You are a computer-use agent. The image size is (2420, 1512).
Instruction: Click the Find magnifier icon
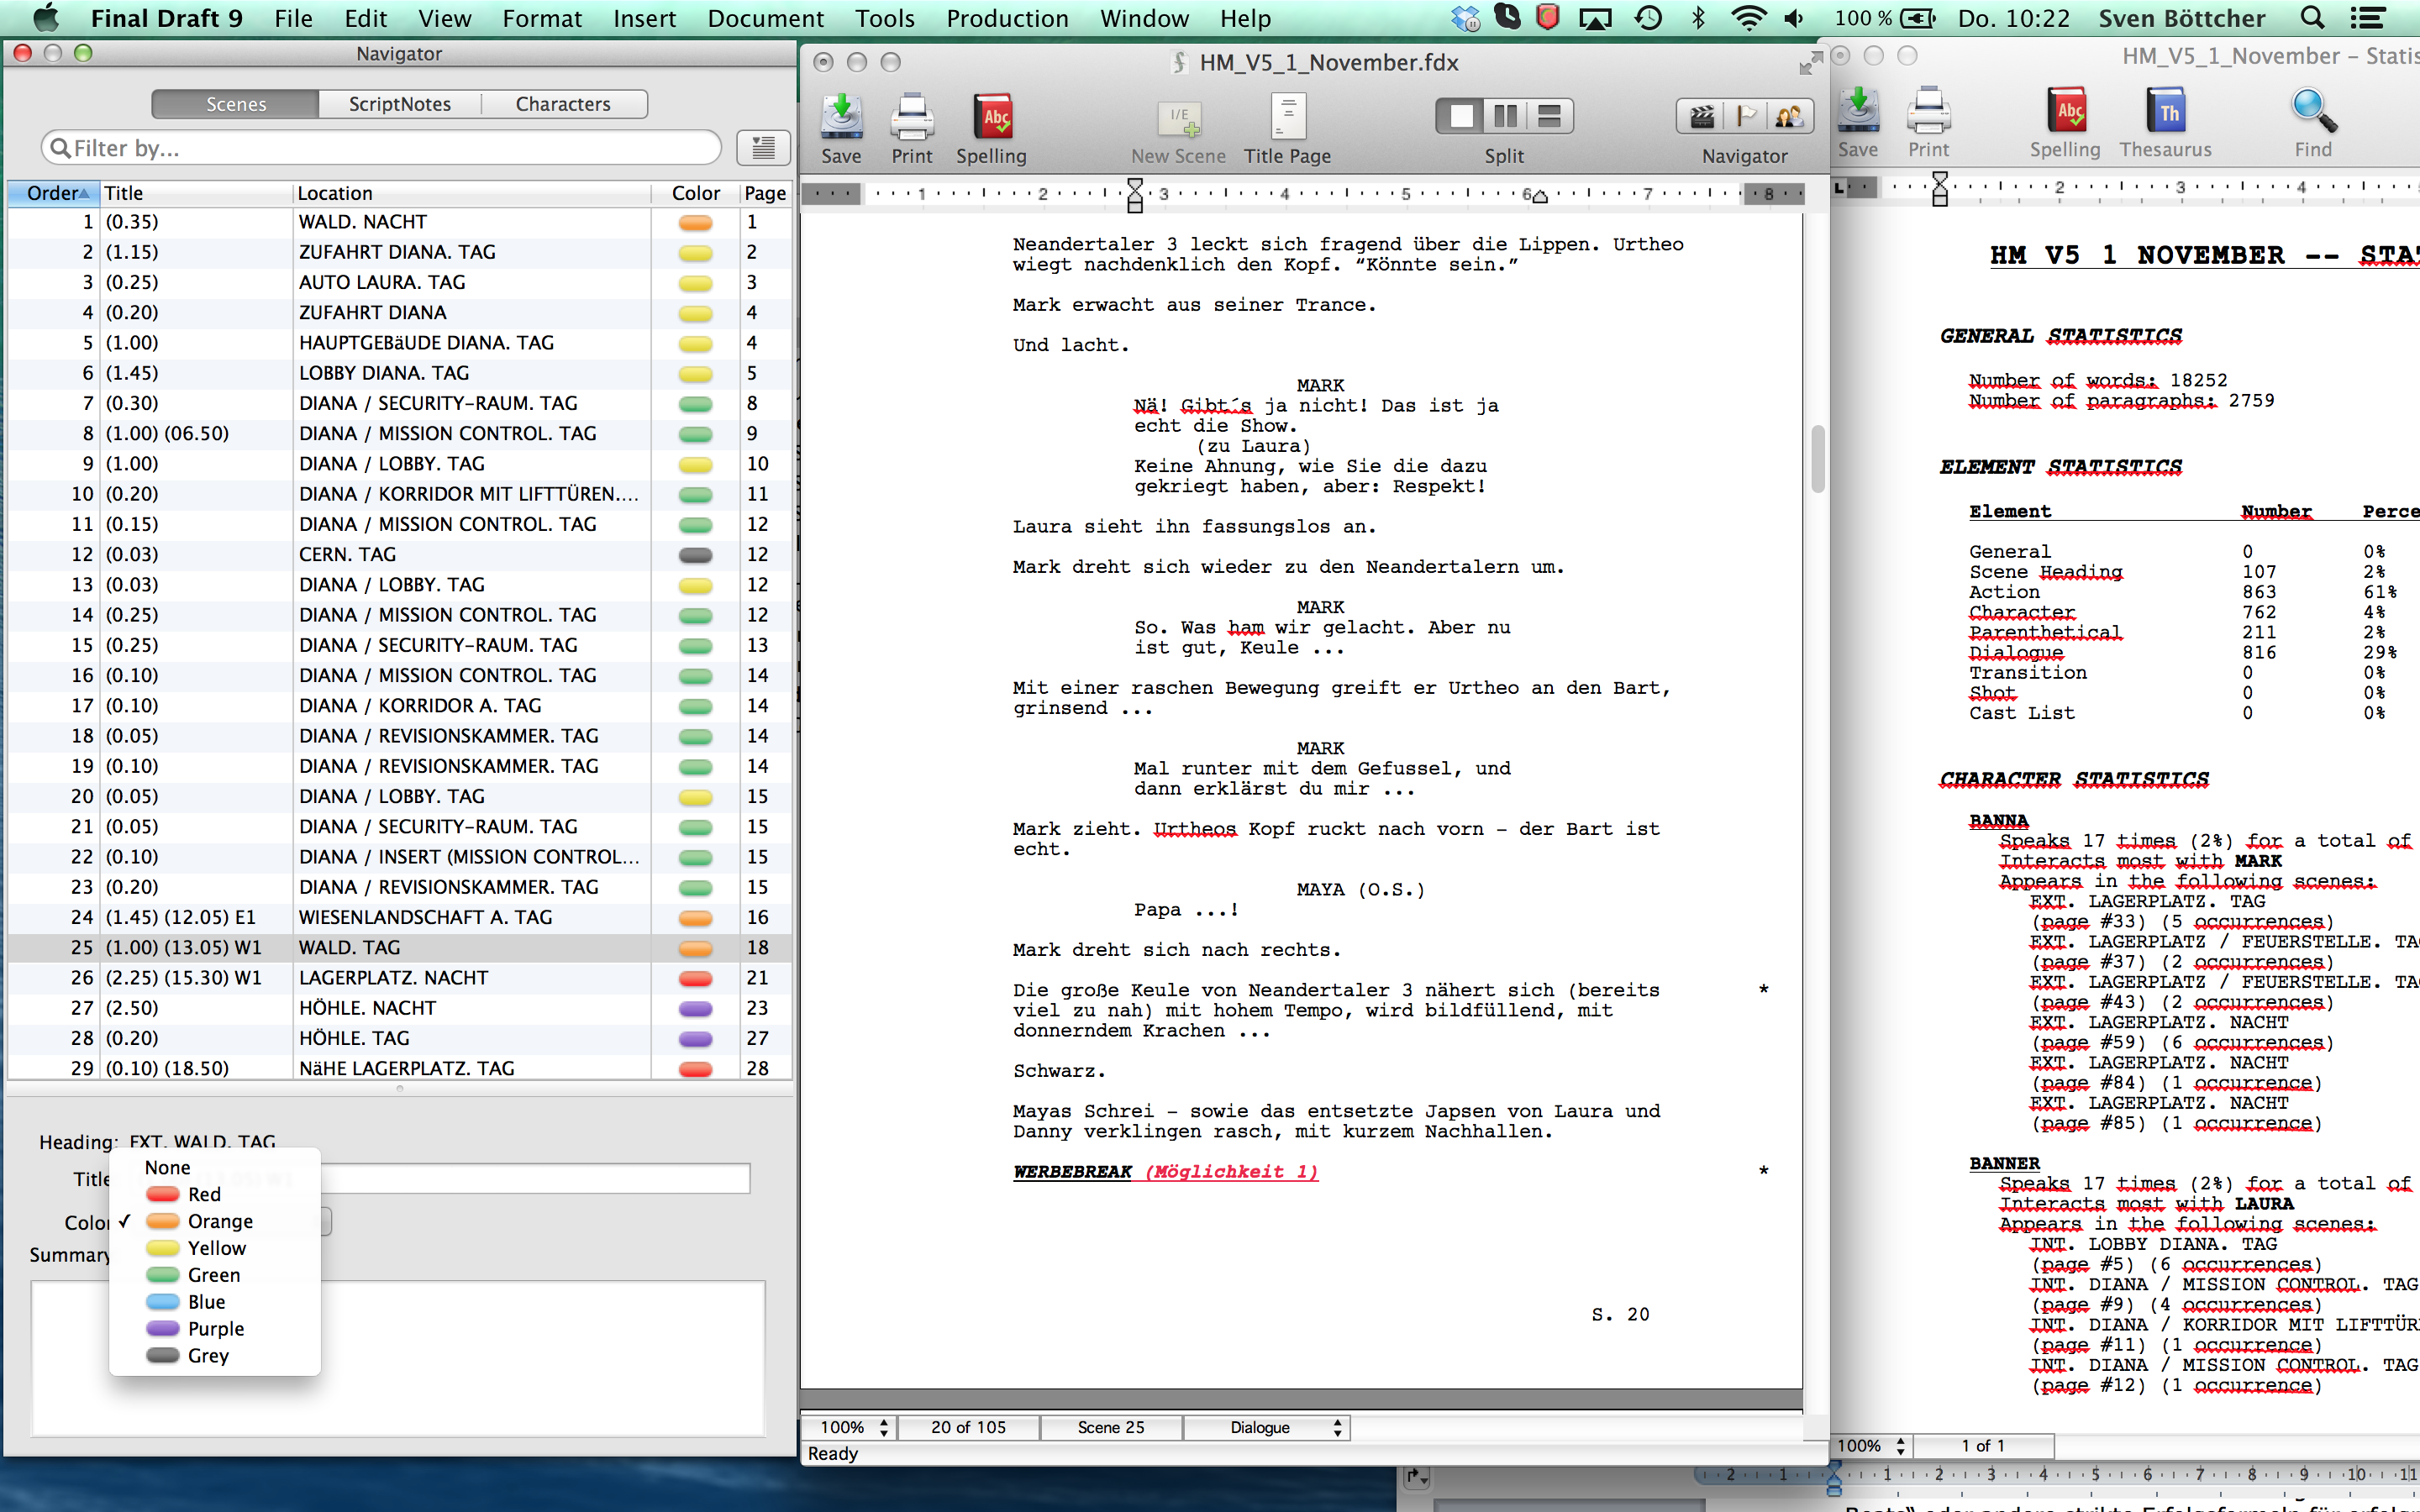[2313, 112]
